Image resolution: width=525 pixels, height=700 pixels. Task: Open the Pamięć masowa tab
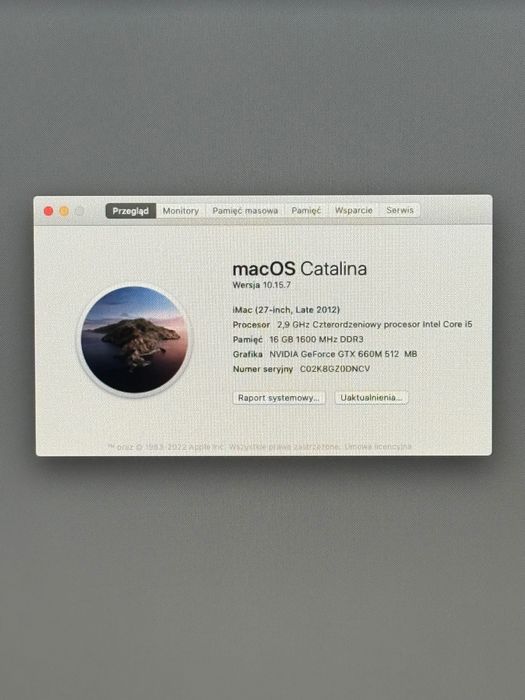point(245,211)
